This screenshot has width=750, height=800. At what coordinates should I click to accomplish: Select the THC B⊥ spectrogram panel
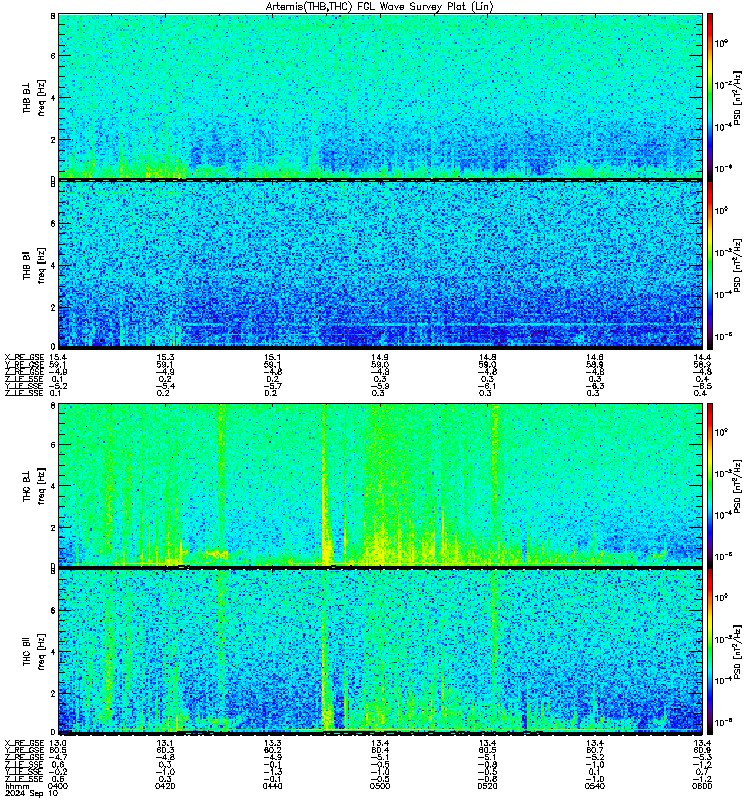tap(380, 484)
